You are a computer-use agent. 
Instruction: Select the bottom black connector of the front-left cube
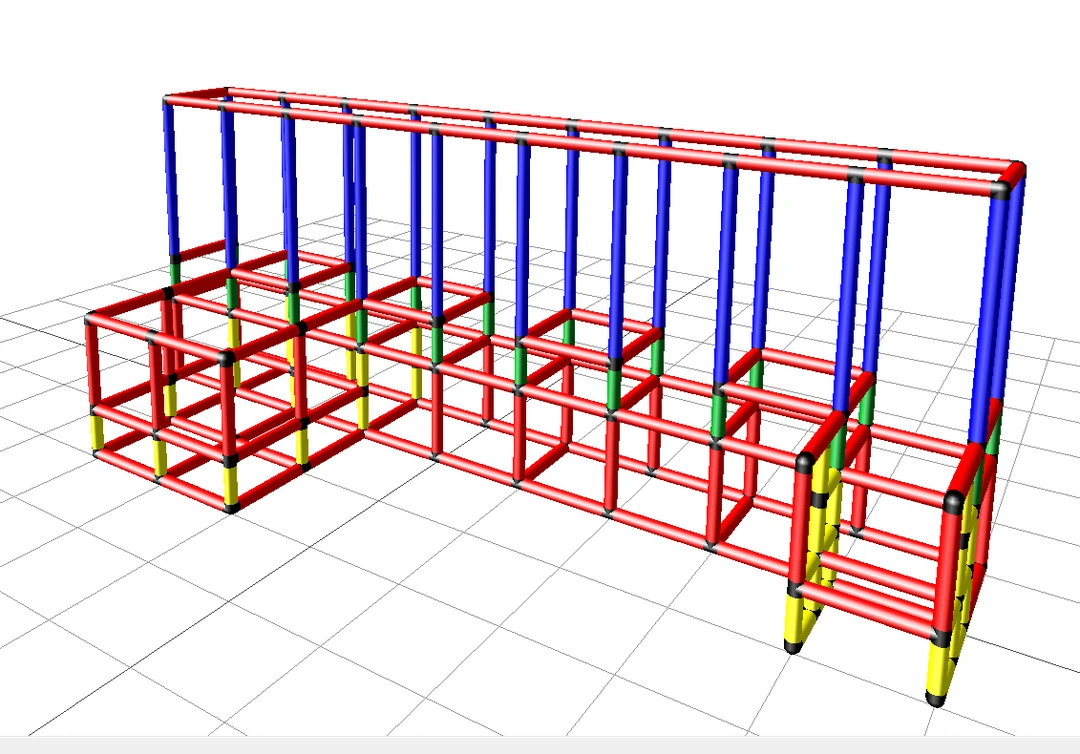[233, 507]
